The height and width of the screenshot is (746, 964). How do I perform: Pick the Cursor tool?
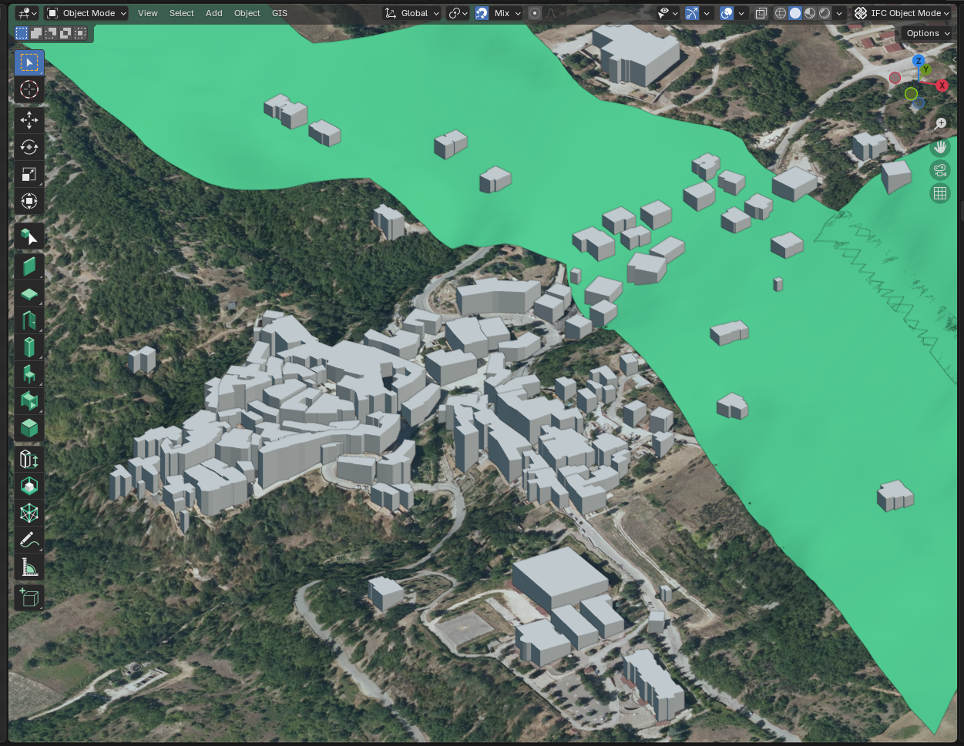click(x=28, y=88)
